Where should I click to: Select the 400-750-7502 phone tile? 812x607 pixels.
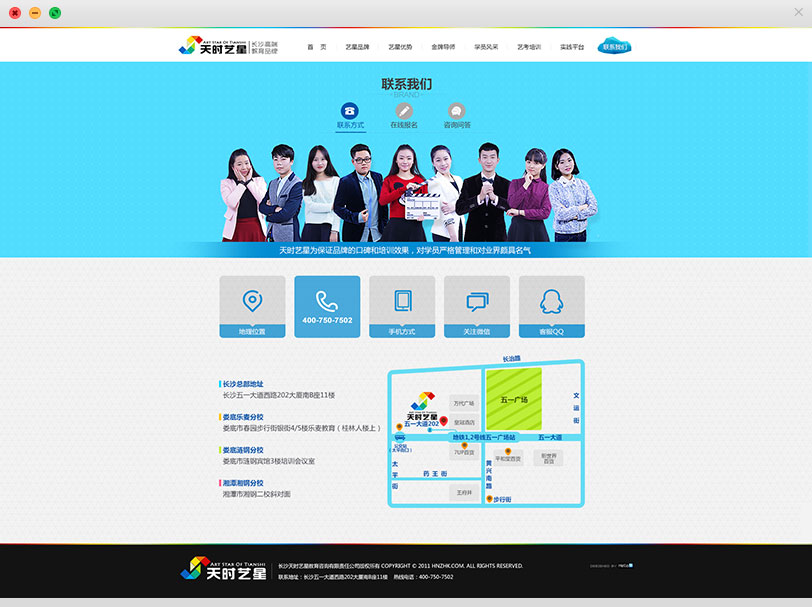[x=327, y=307]
